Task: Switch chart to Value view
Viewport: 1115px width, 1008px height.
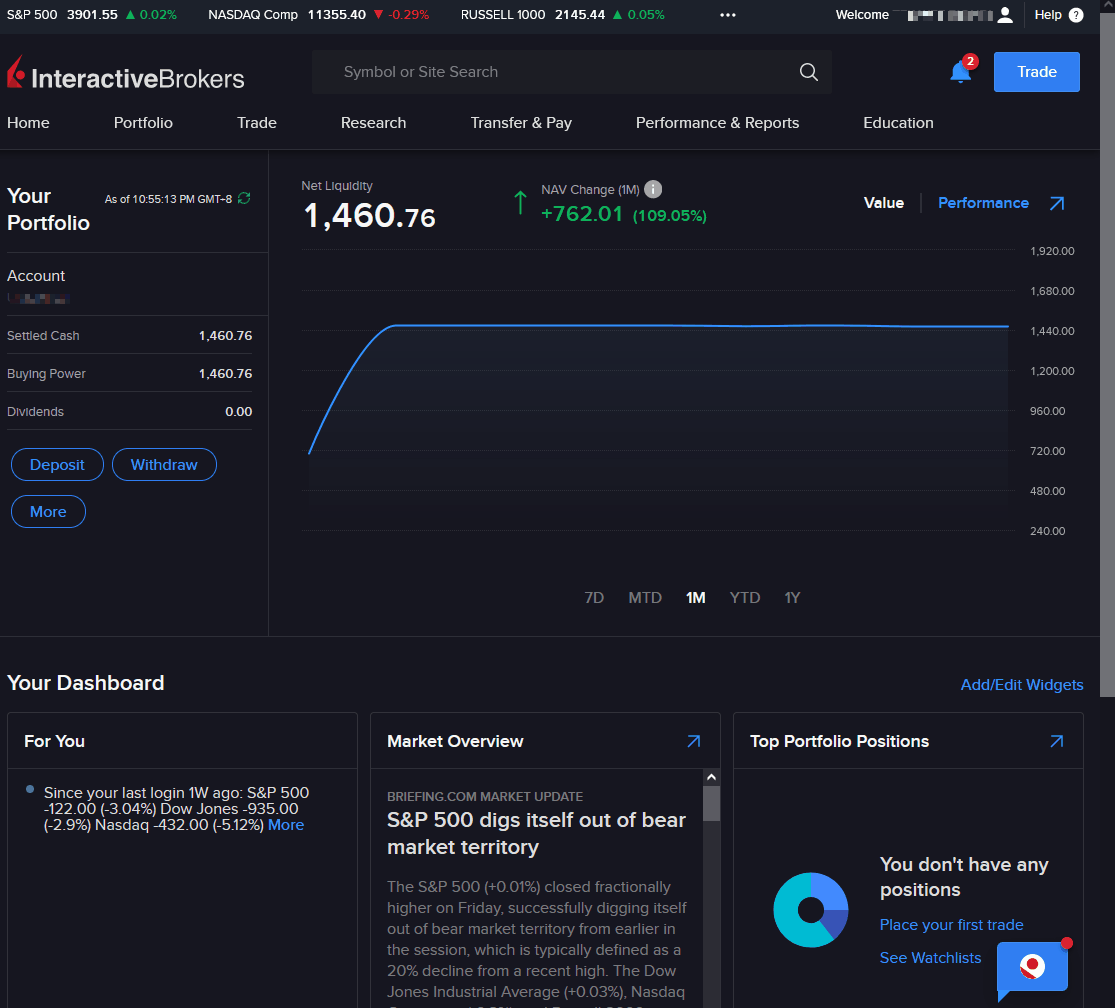Action: (x=884, y=203)
